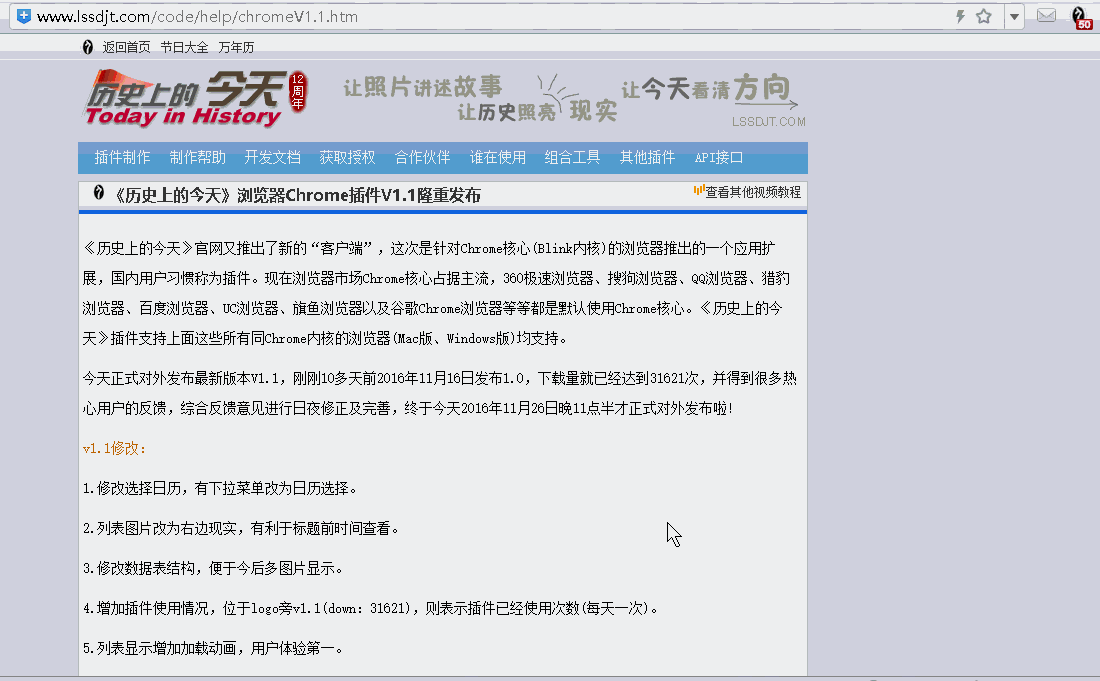Open the 谁在使用 menu item

[498, 157]
